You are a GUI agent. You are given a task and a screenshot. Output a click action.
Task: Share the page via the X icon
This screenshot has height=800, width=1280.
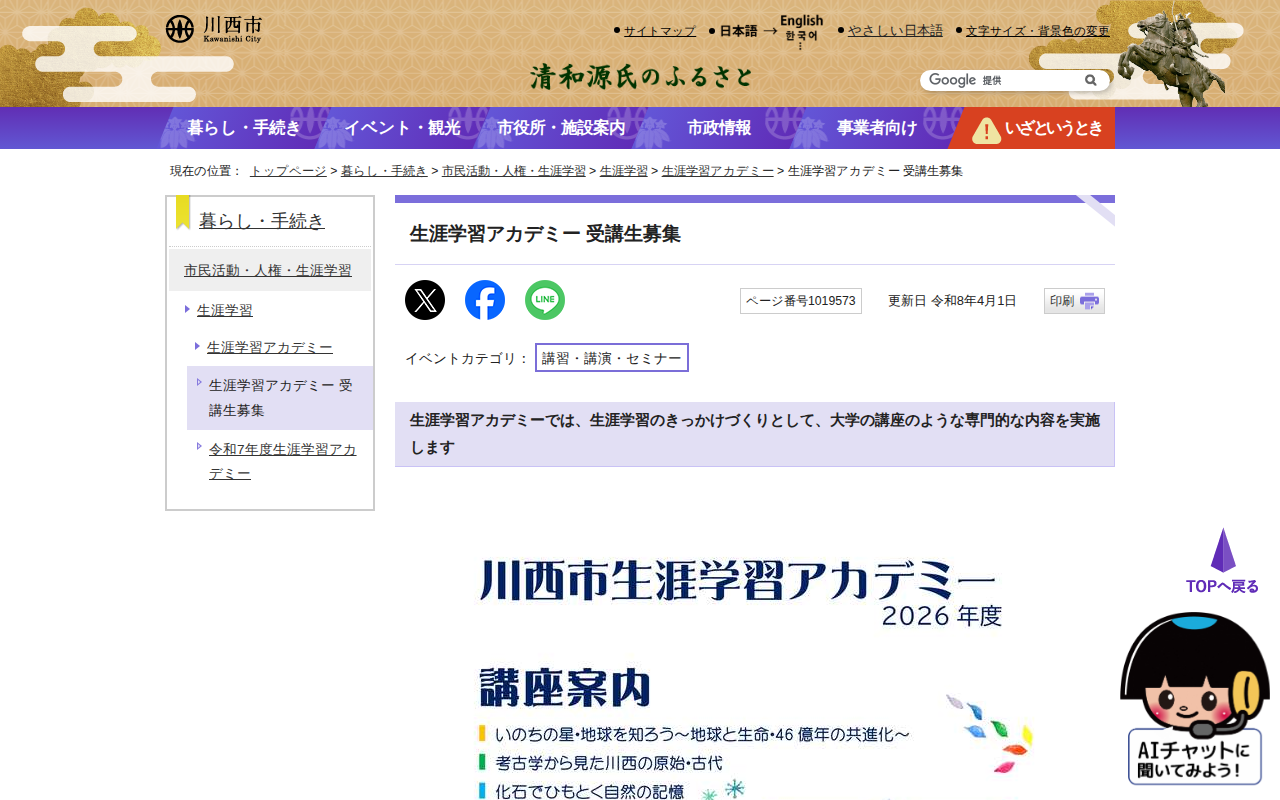pos(424,299)
